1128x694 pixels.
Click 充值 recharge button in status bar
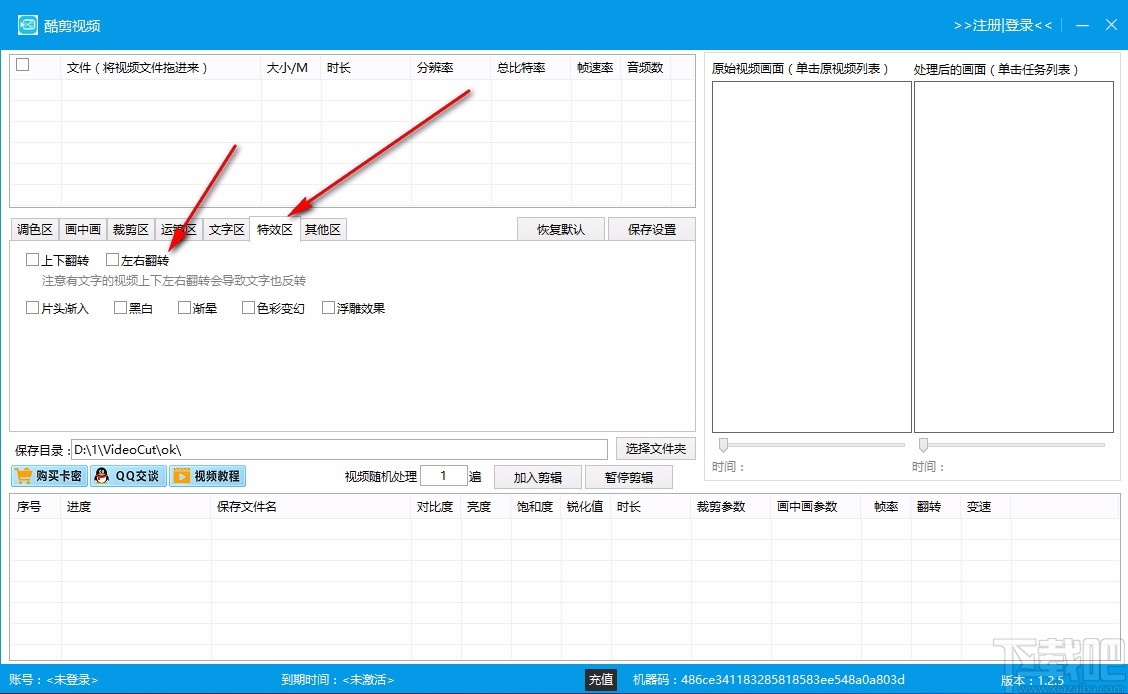pyautogui.click(x=601, y=680)
